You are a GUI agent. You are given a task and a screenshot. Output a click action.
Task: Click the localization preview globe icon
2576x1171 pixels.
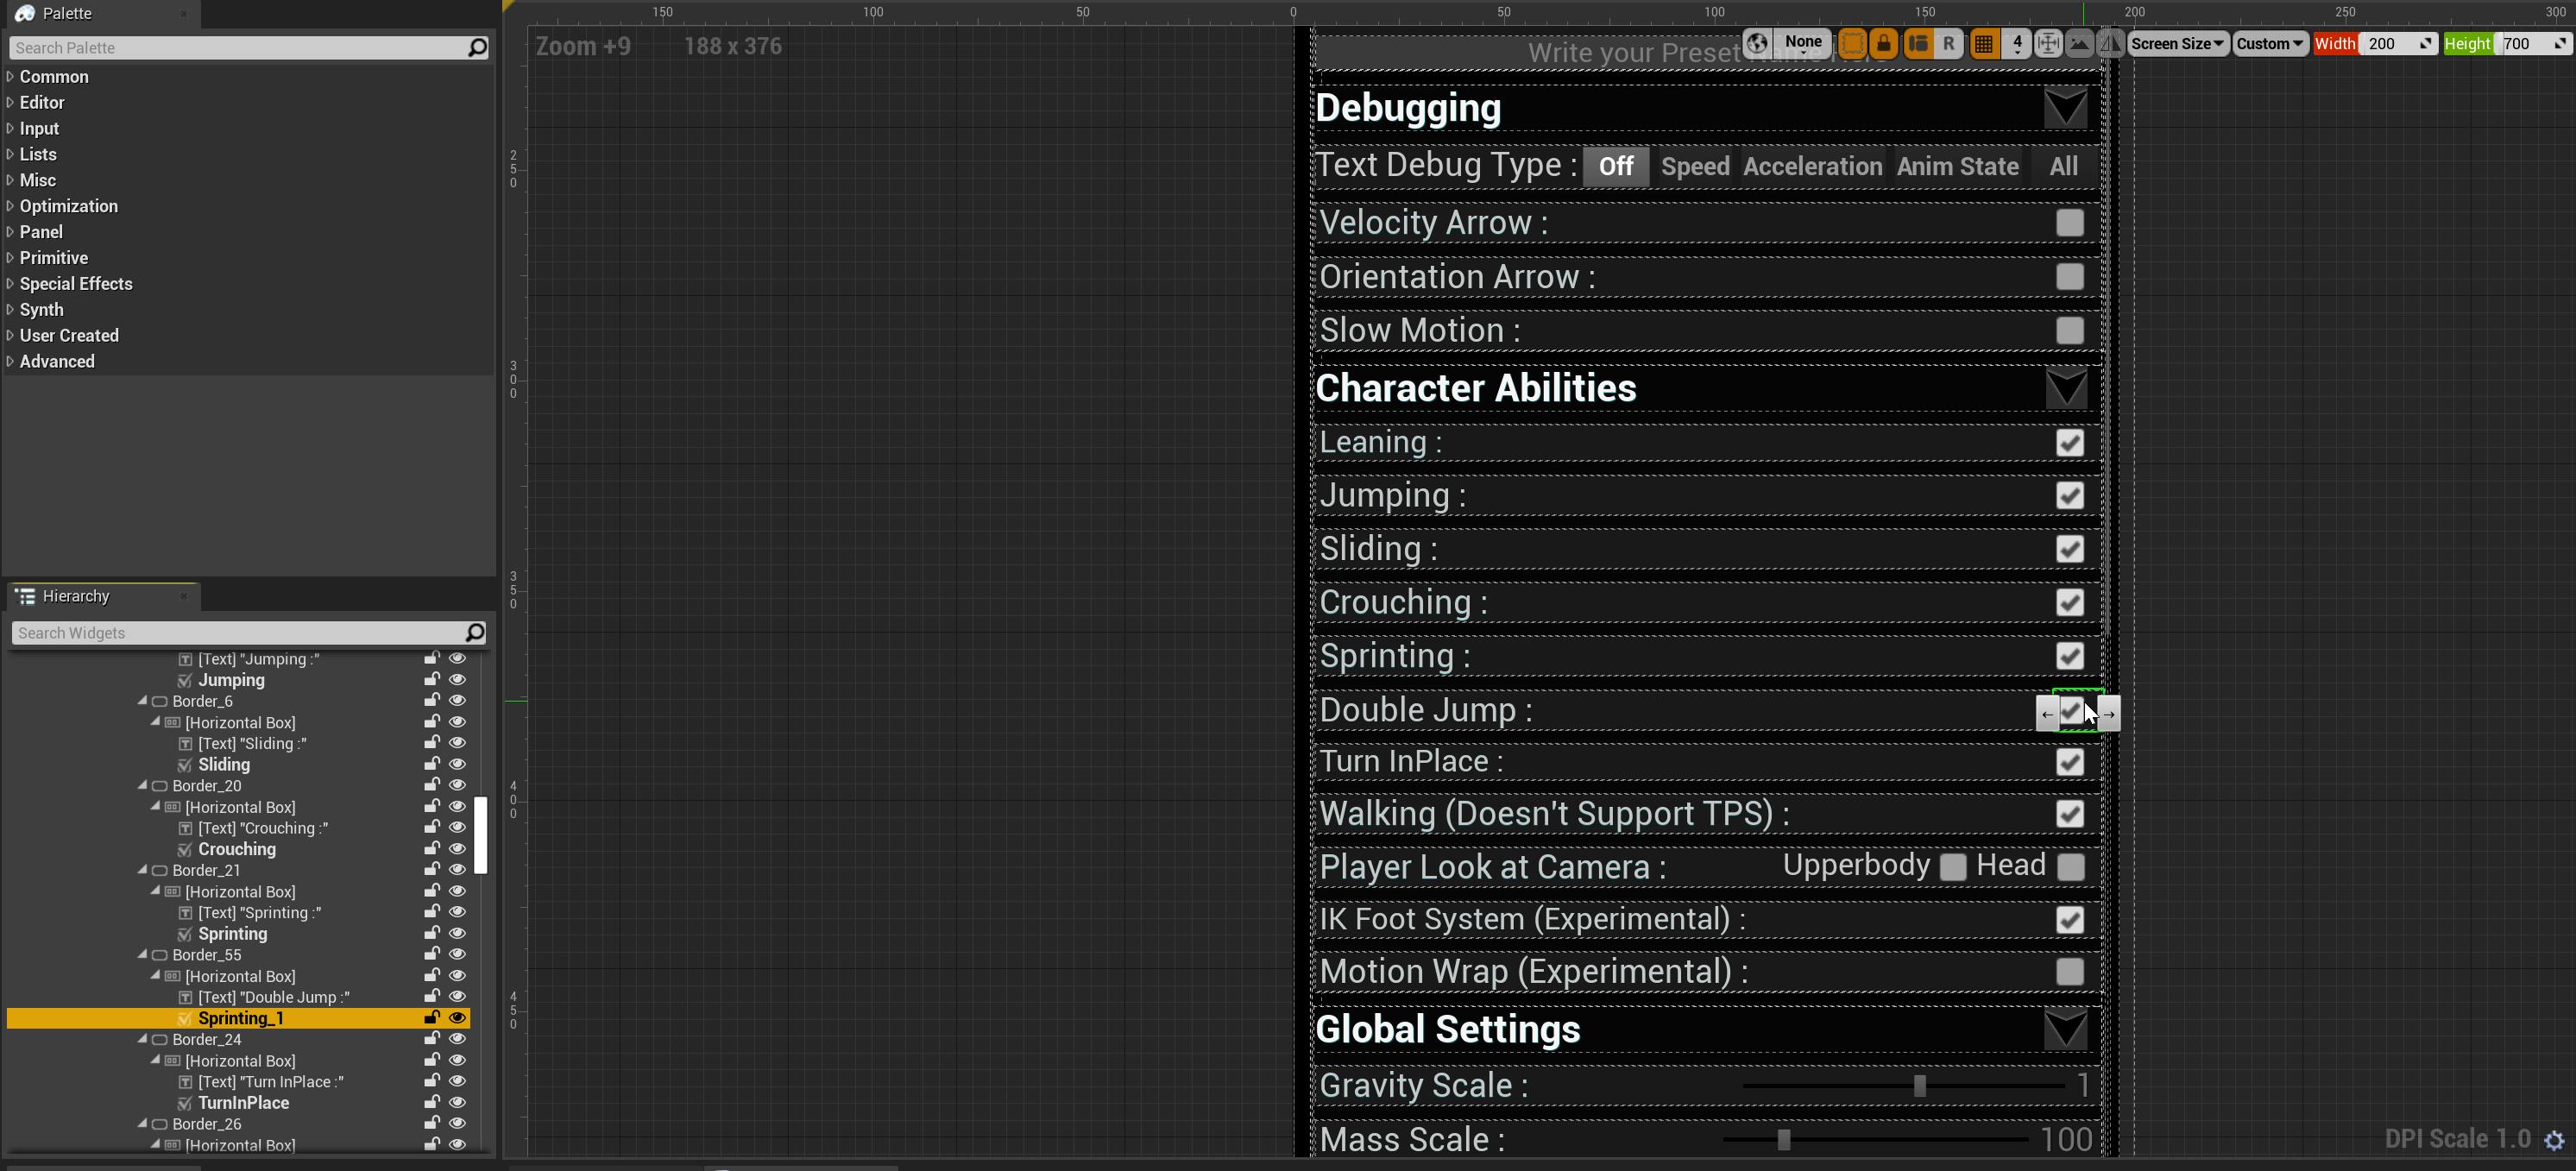pos(1757,44)
